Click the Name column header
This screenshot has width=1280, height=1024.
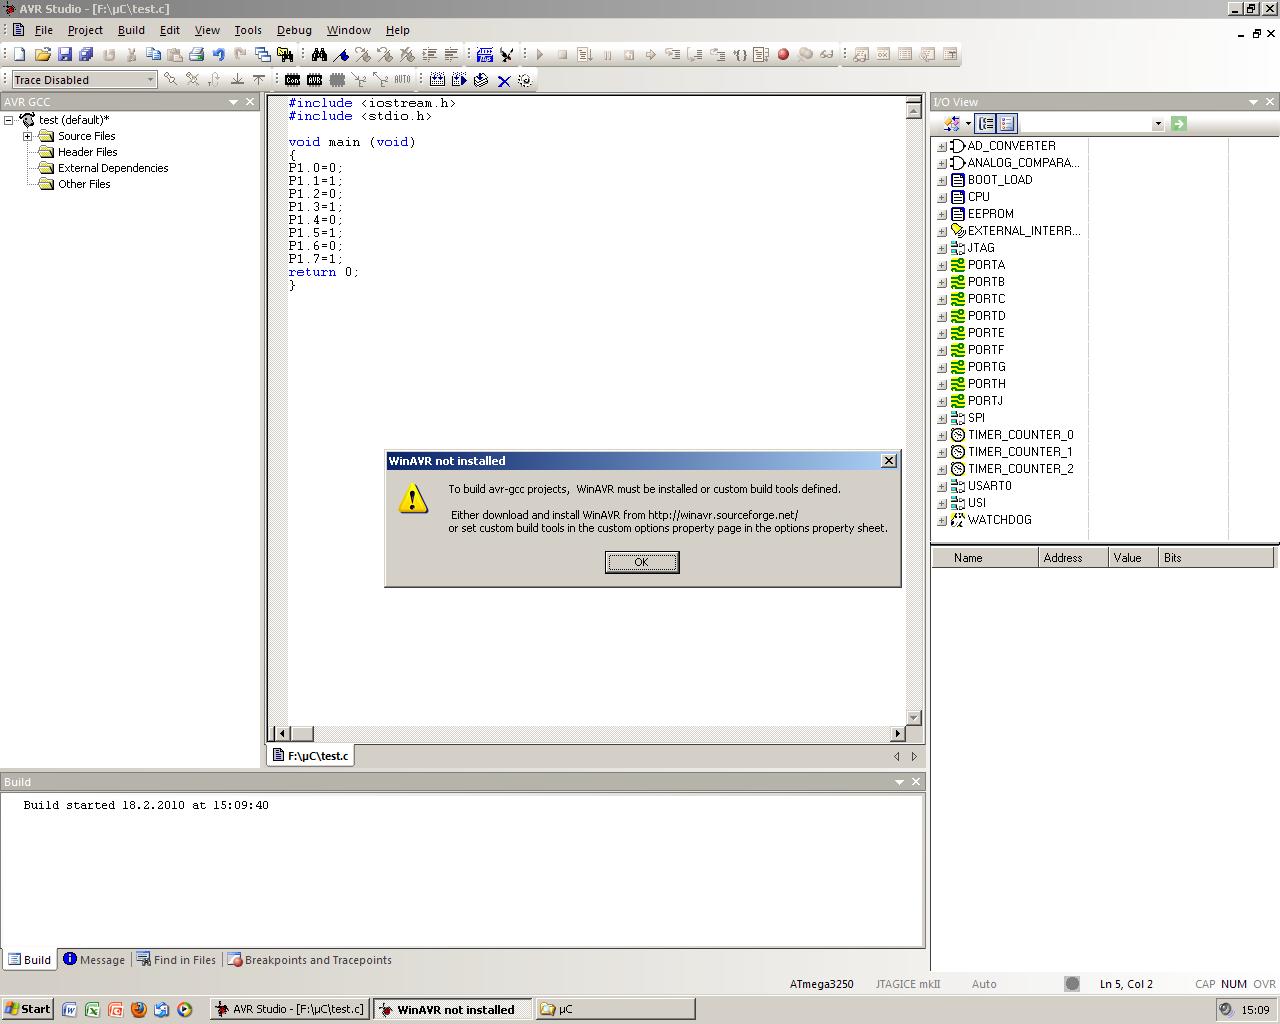click(x=985, y=558)
